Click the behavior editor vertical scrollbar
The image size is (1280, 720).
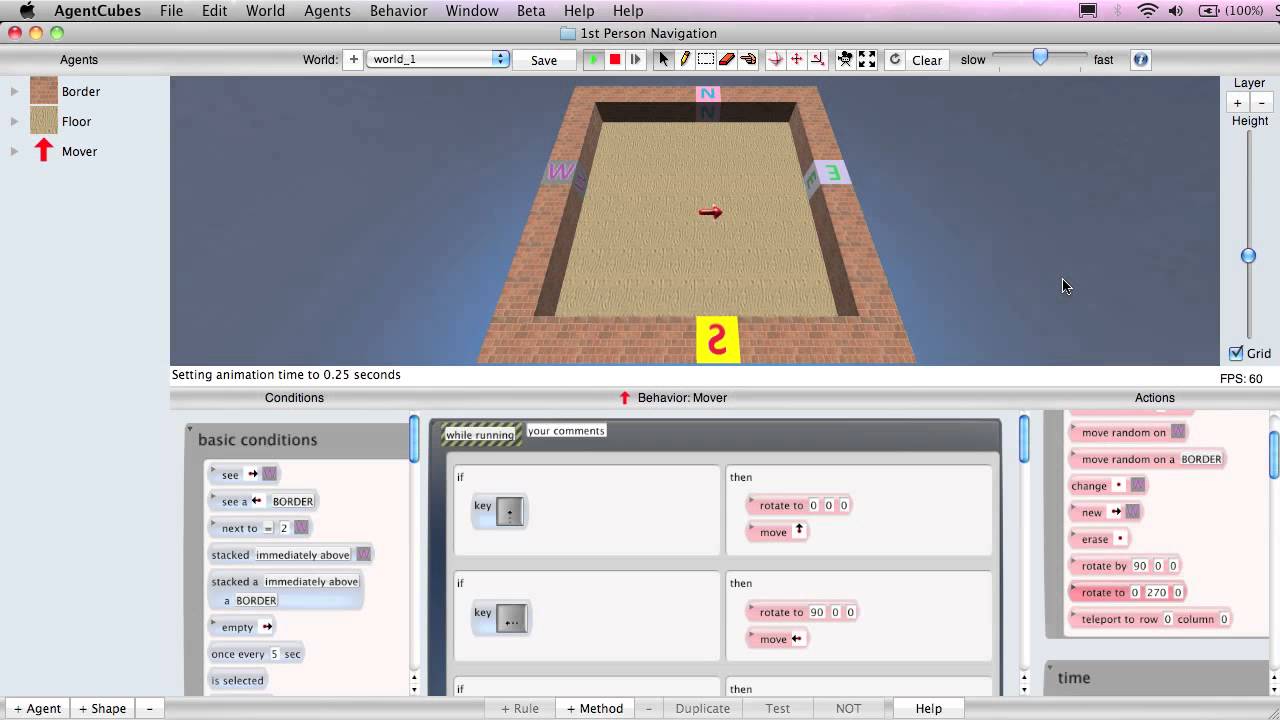pos(1024,440)
